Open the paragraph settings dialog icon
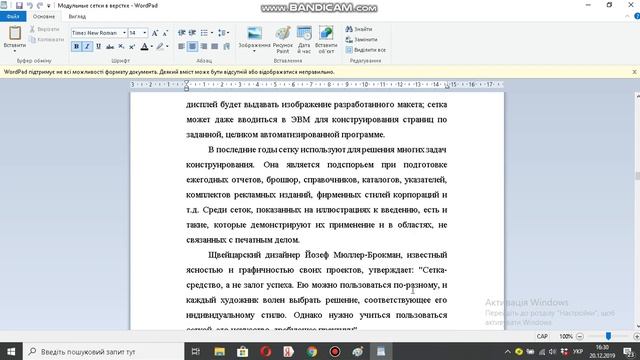This screenshot has width=640, height=360. 227,47
